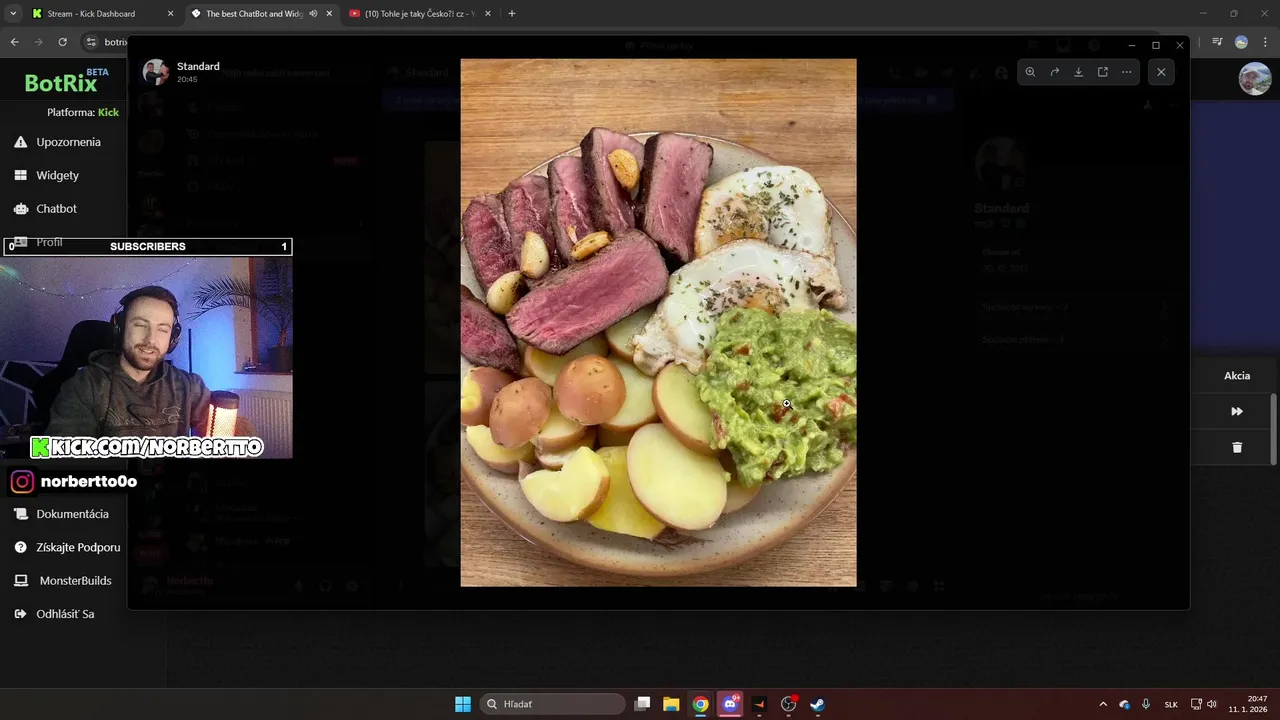Click the Upozornenia warning icon
Viewport: 1280px width, 720px height.
(20, 142)
